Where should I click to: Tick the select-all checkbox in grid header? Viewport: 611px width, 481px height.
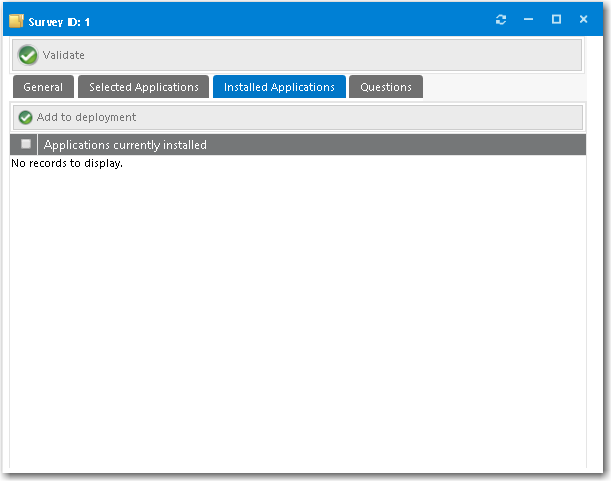[x=26, y=145]
